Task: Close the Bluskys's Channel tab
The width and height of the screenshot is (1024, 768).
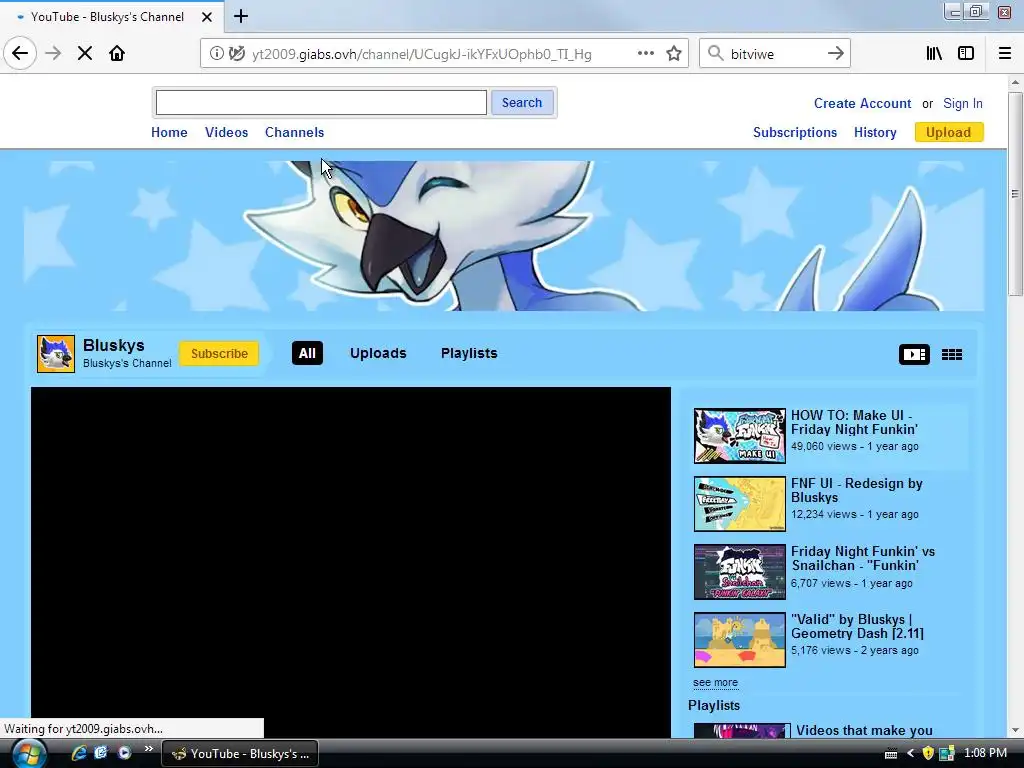Action: [206, 17]
